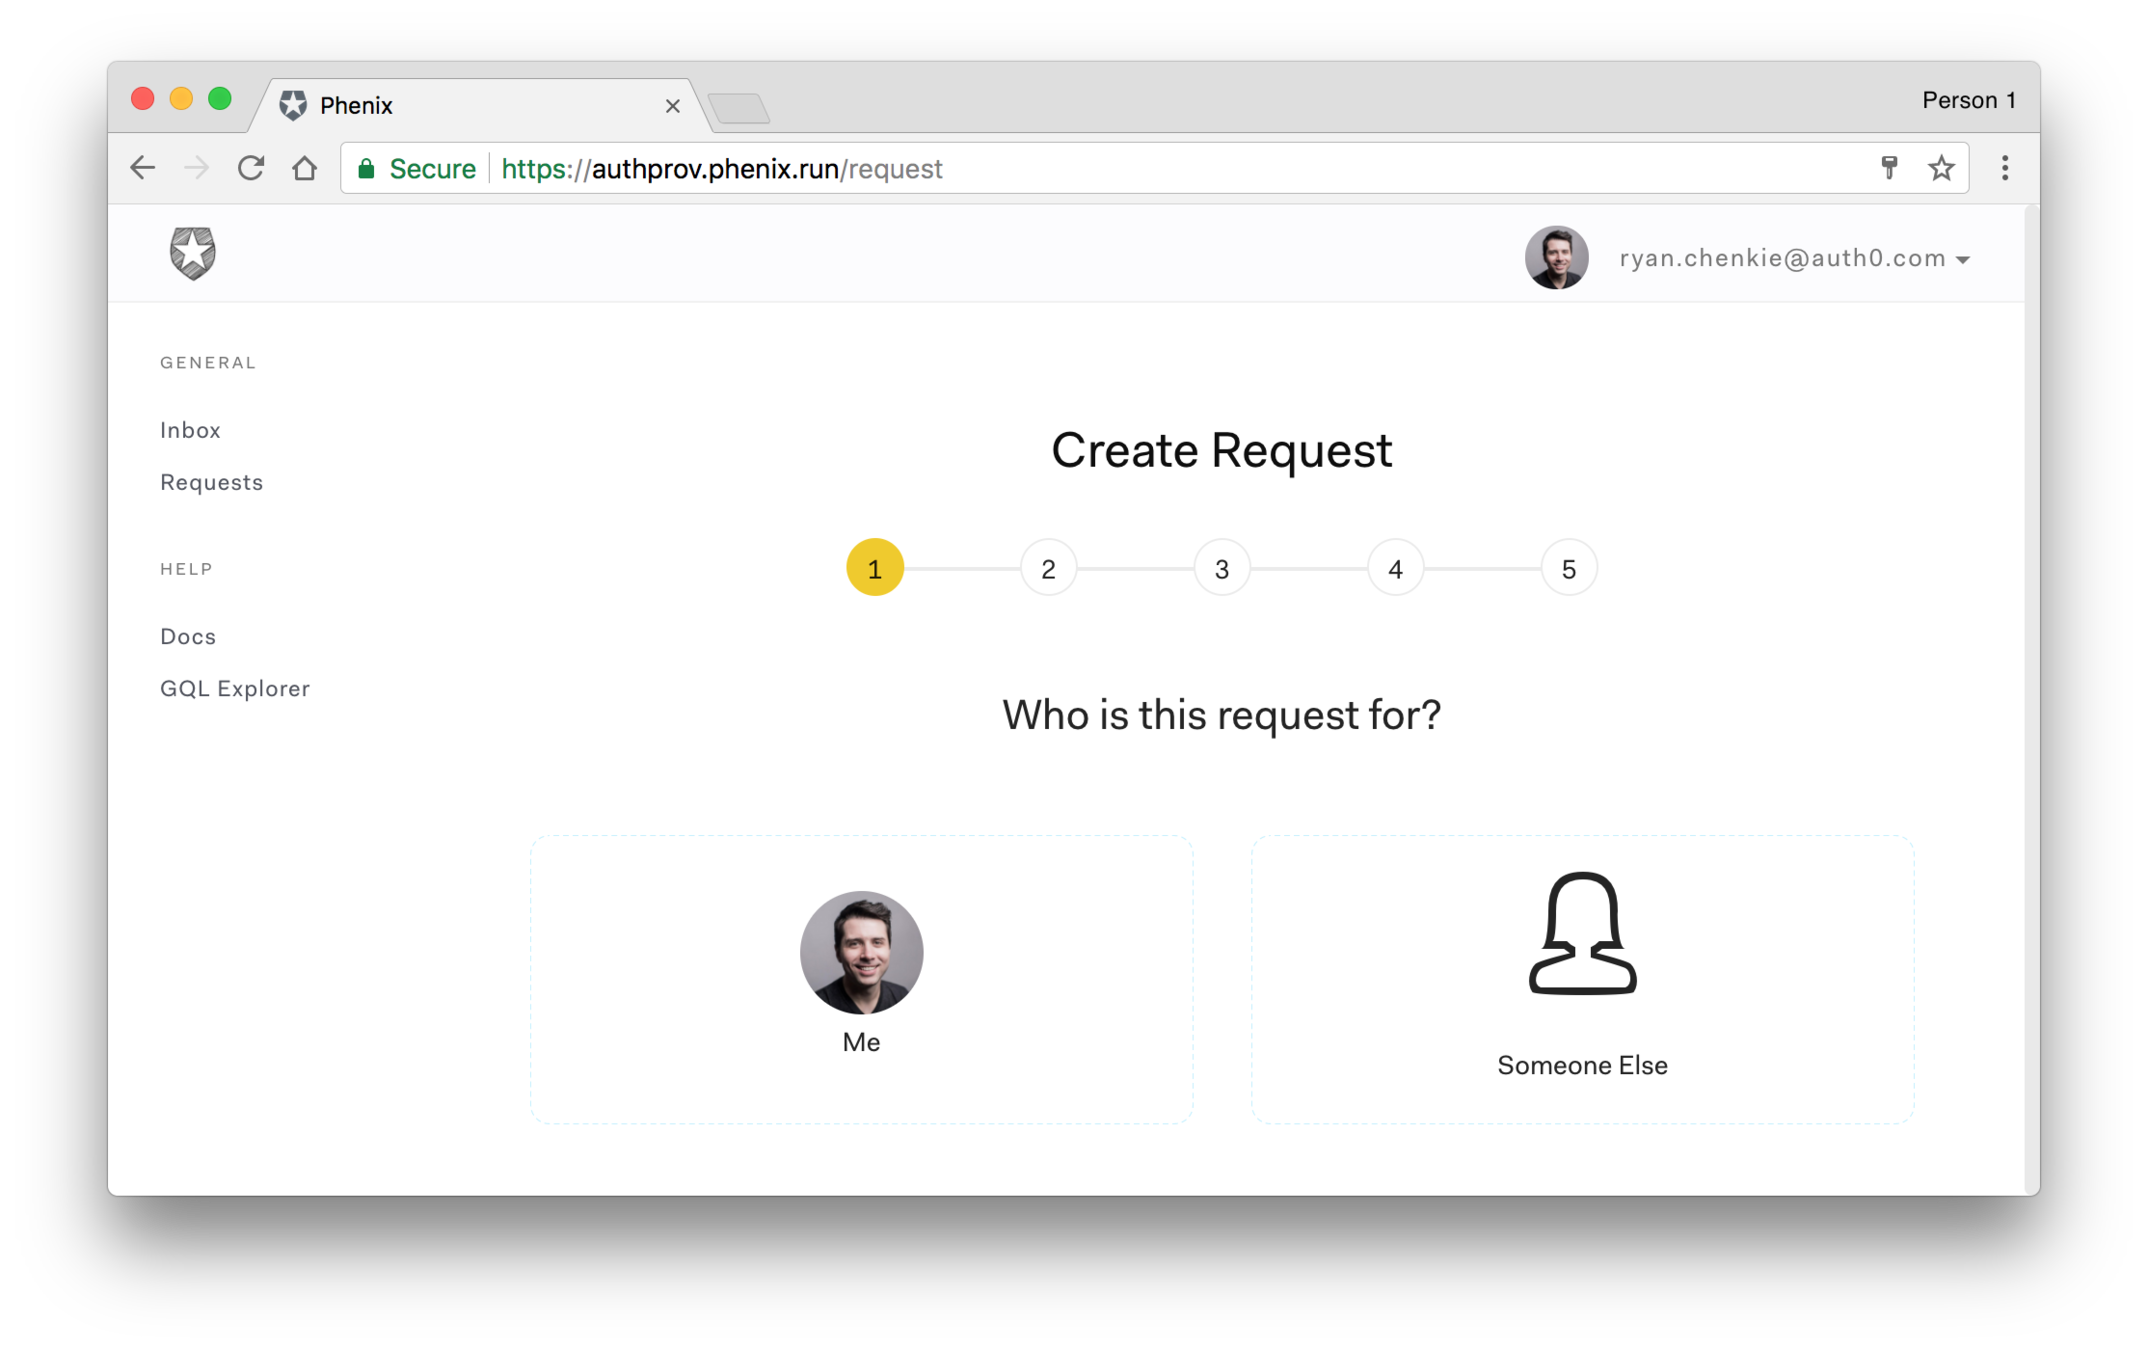Open Requests in the sidebar

[211, 482]
